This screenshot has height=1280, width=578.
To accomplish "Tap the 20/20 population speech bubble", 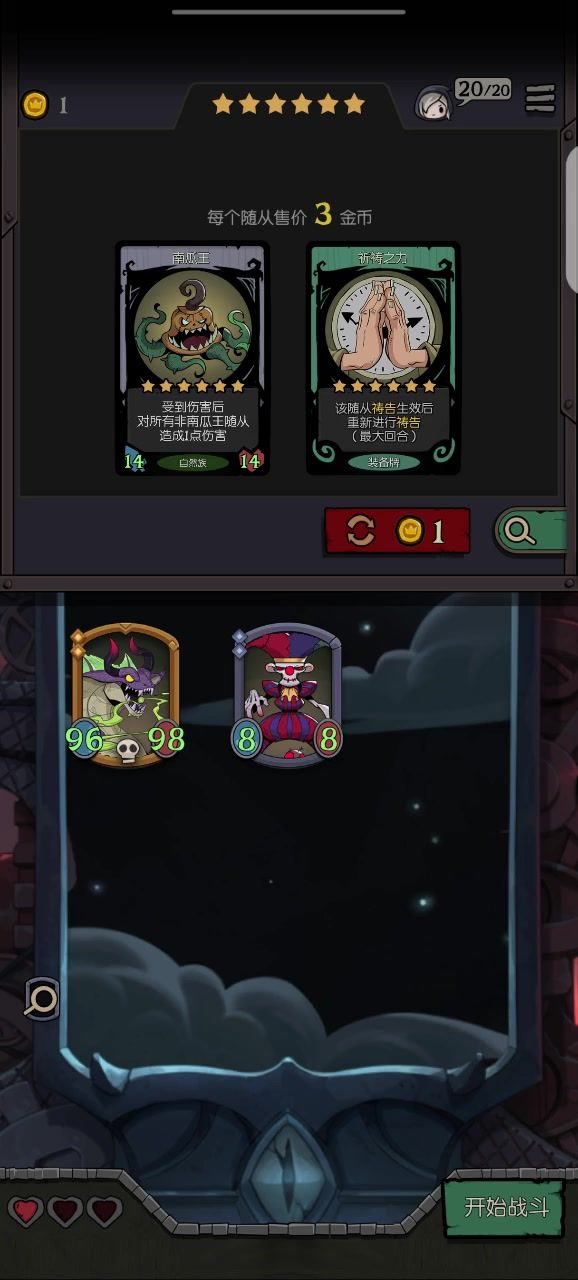I will click(x=484, y=91).
